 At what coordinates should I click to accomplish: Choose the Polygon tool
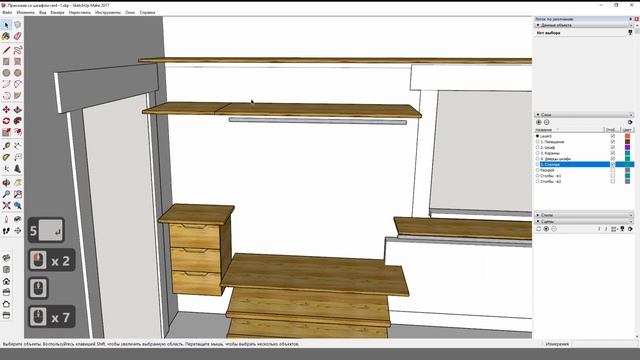click(18, 73)
